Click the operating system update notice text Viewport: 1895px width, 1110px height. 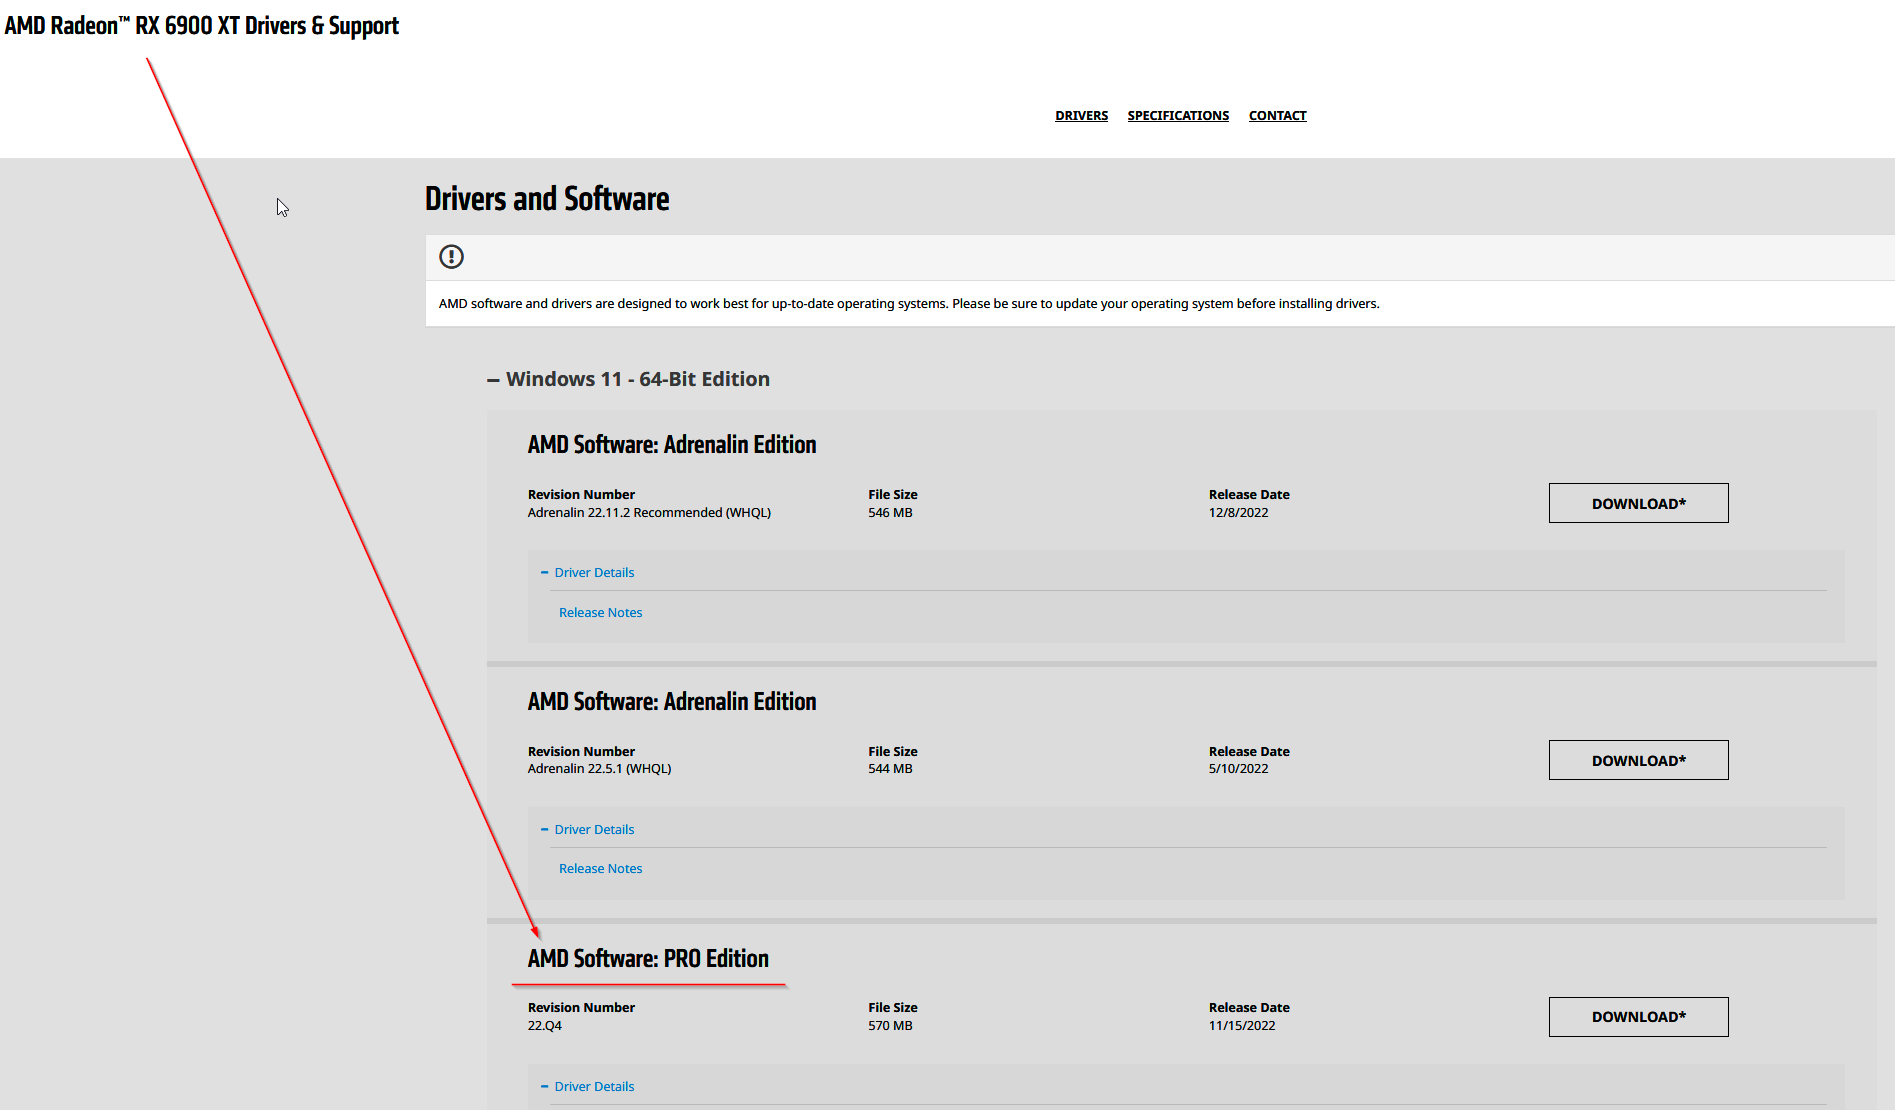pos(909,304)
